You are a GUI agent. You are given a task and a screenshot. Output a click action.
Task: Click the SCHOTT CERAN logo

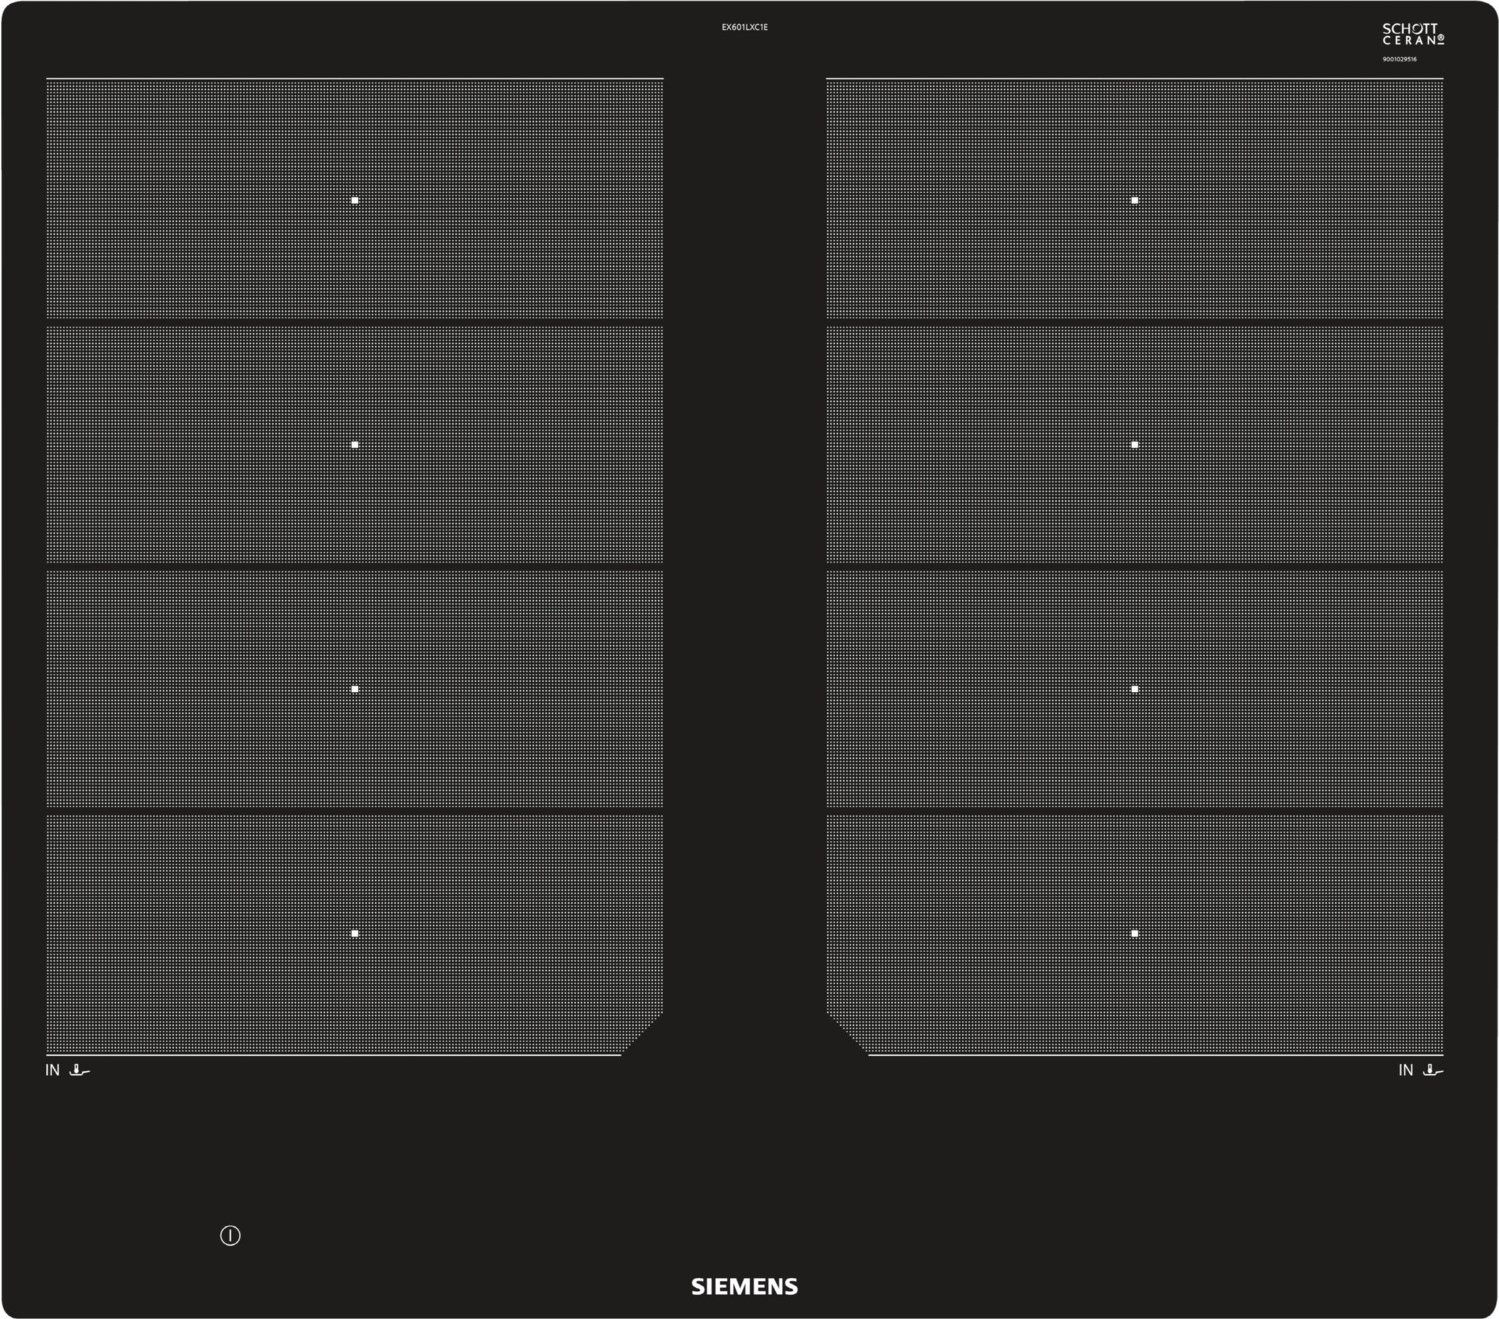coord(1412,35)
